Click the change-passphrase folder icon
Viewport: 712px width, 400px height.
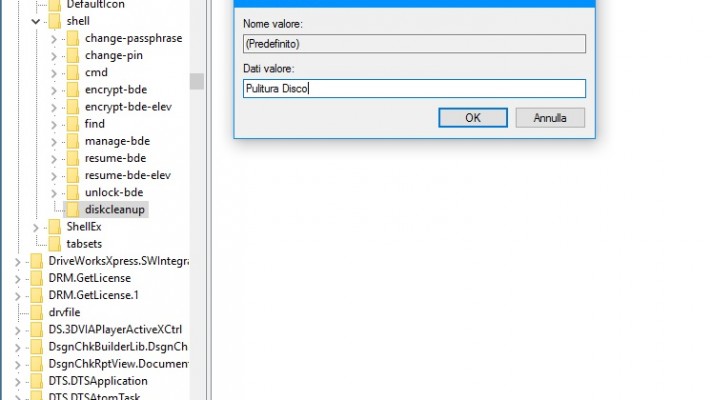(73, 38)
